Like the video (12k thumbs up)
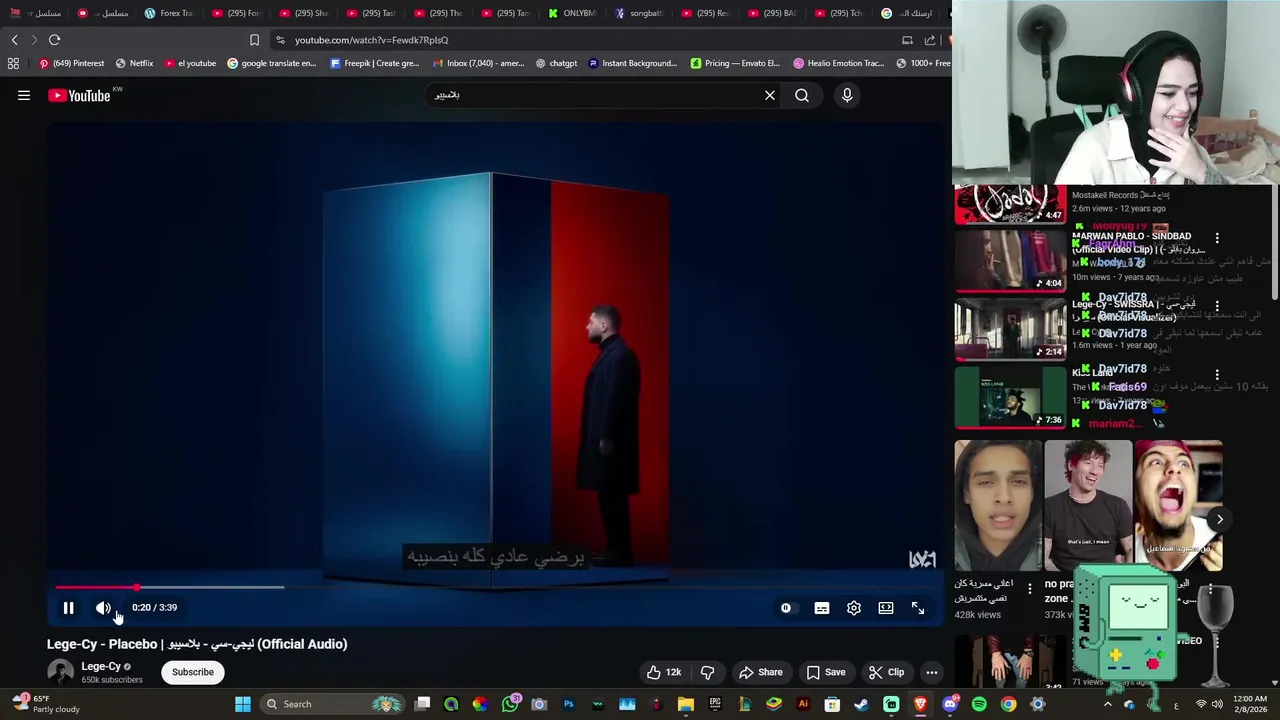1280x720 pixels. 663,672
